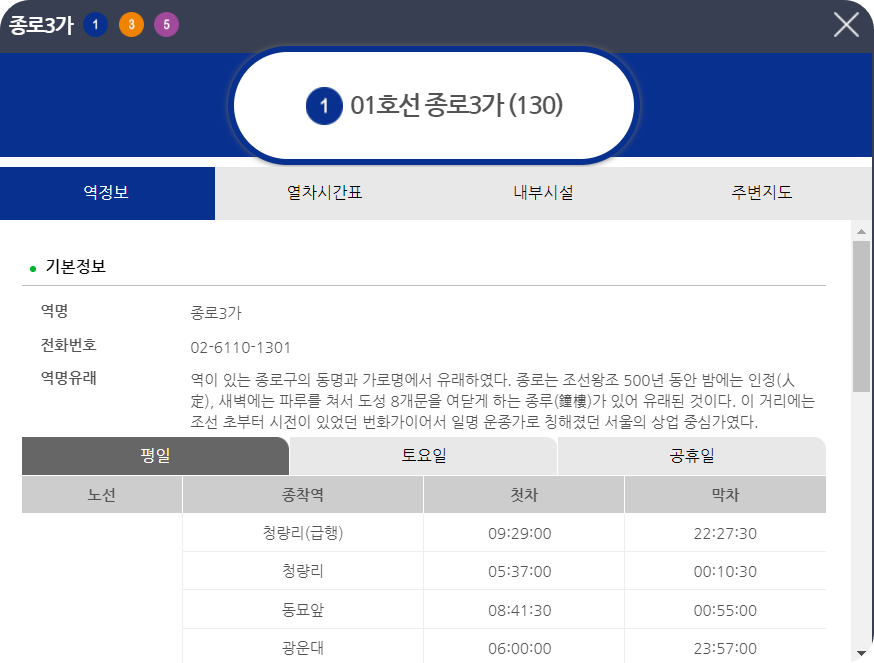Select the 평일 schedule toggle
874x663 pixels.
pyautogui.click(x=155, y=456)
